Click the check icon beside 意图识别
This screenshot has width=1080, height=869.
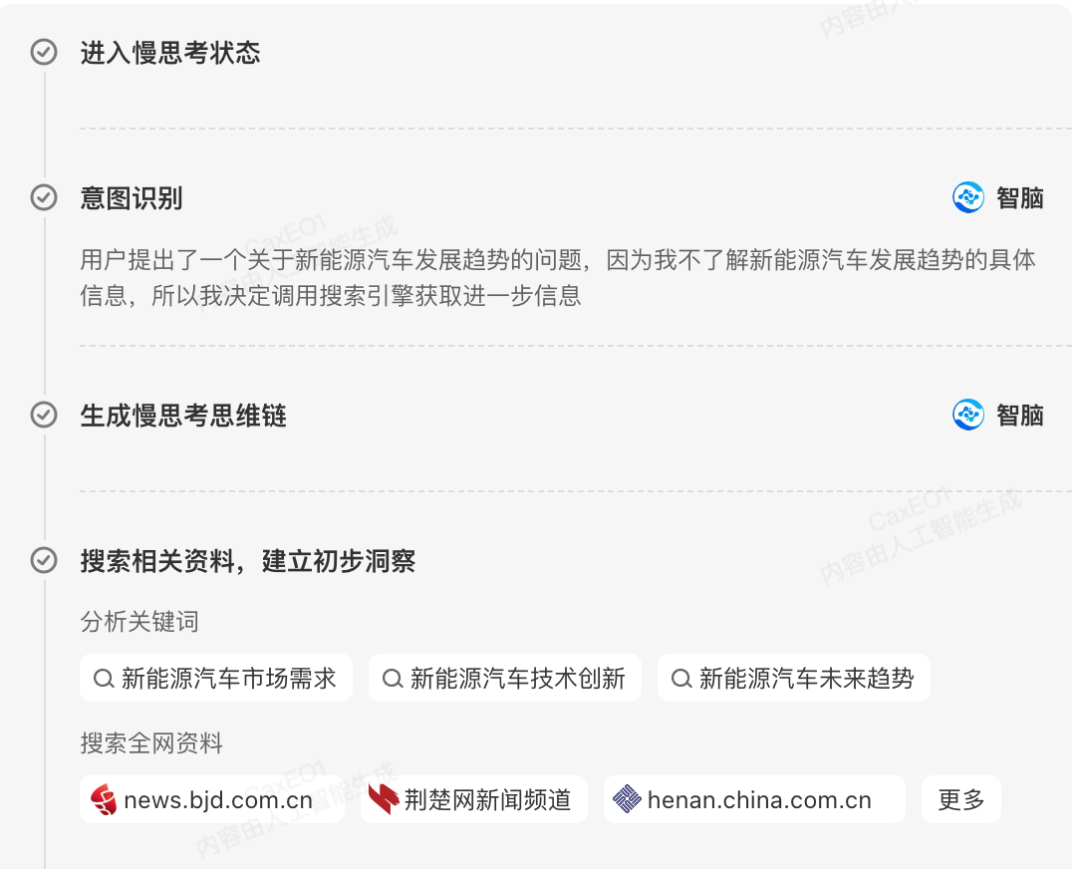point(44,198)
